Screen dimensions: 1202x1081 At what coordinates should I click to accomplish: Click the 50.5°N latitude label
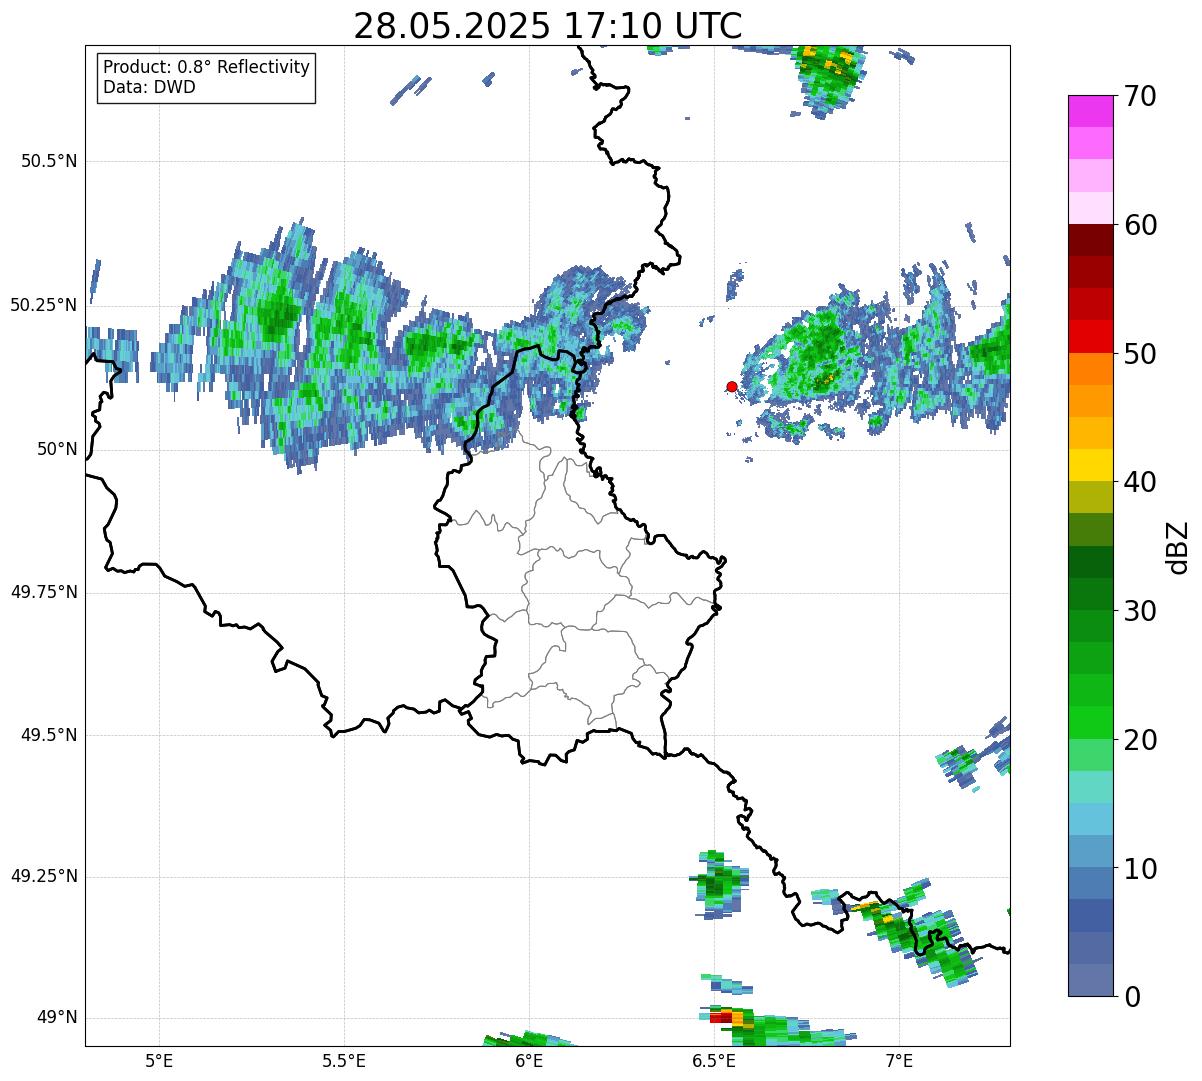click(x=49, y=161)
